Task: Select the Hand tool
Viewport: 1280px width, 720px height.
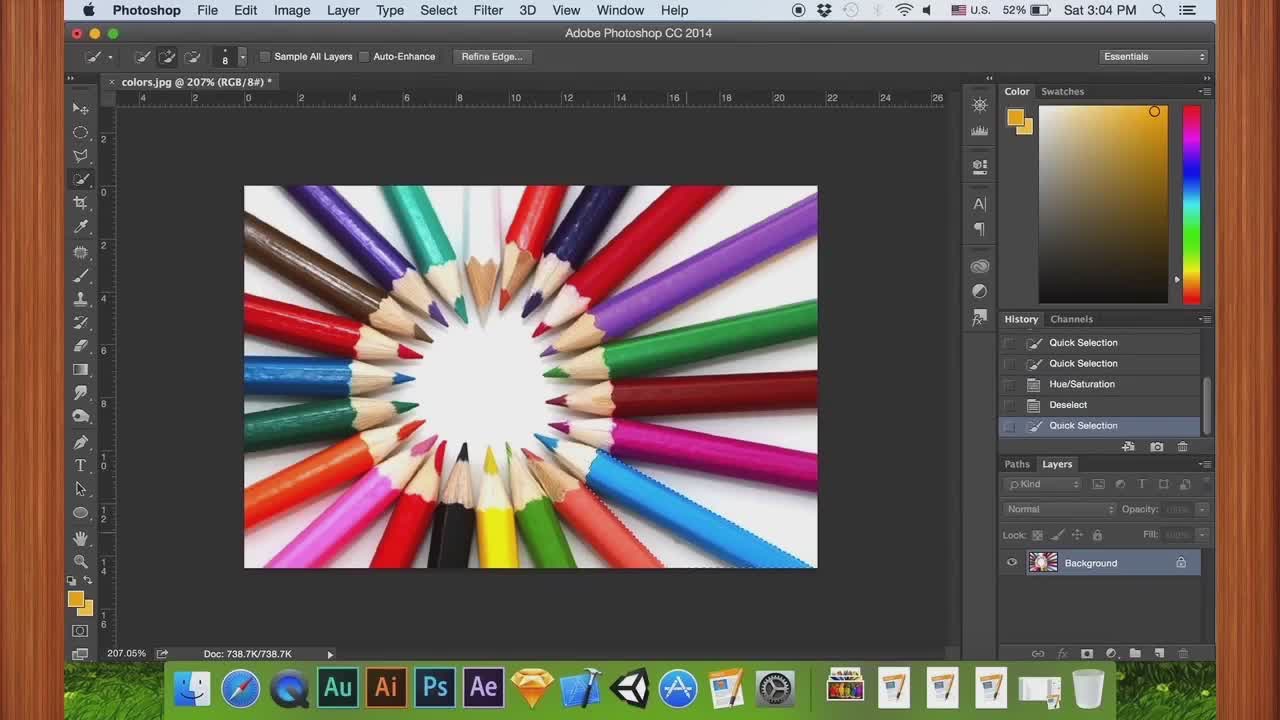Action: 81,538
